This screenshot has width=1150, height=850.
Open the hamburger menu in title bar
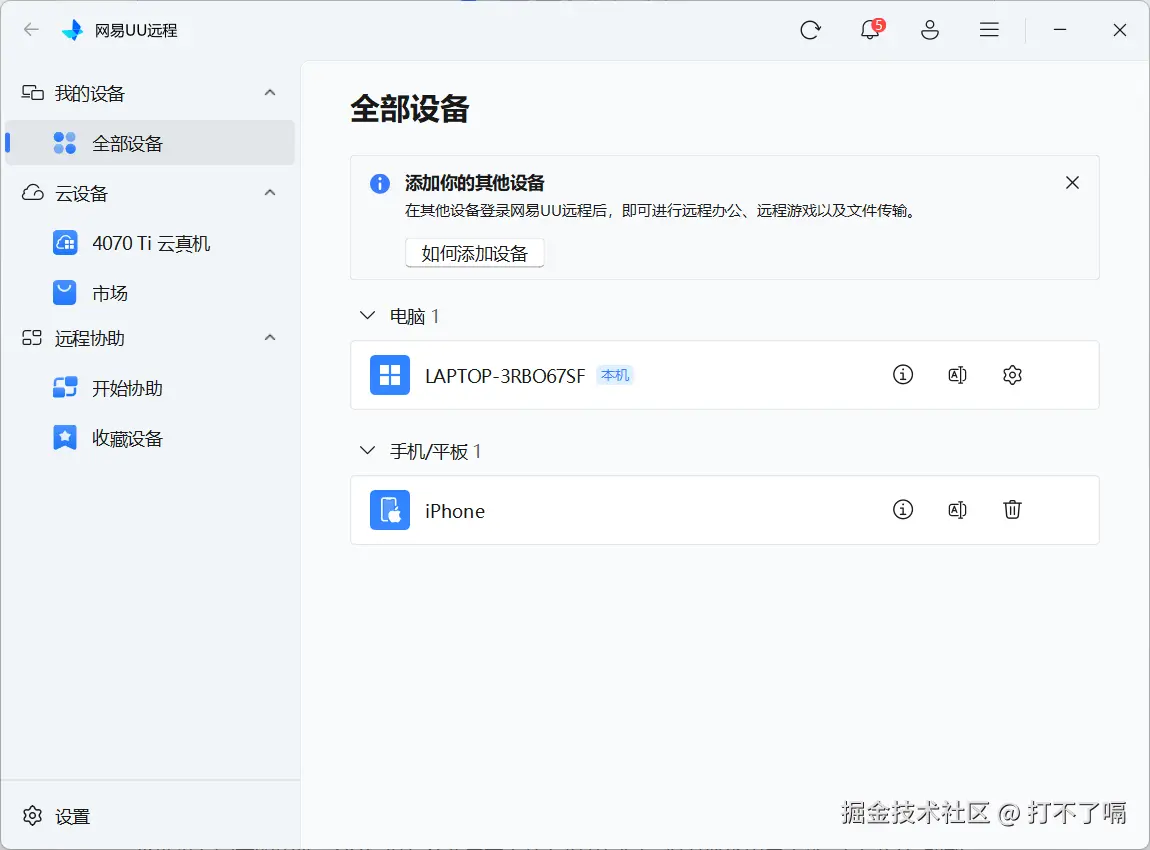[989, 29]
